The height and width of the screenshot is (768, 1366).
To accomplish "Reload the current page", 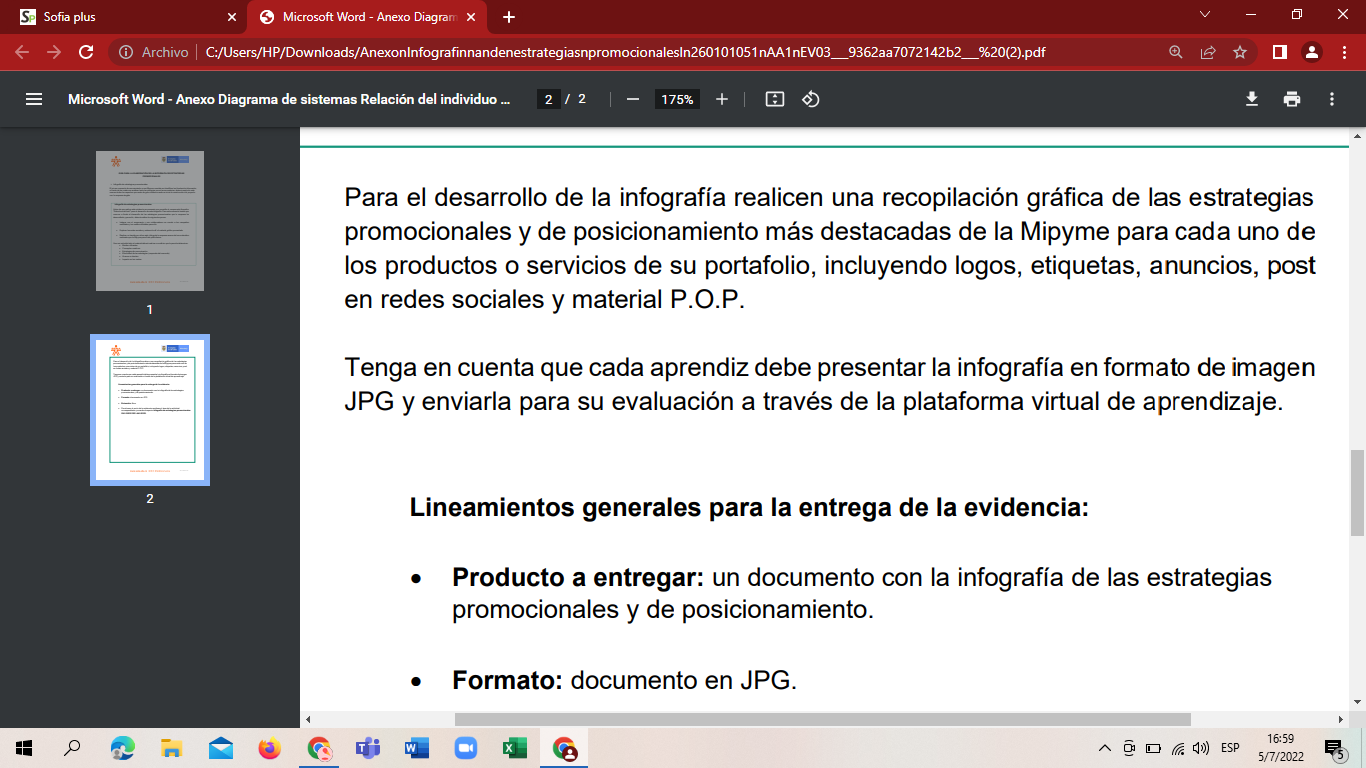I will (x=86, y=52).
